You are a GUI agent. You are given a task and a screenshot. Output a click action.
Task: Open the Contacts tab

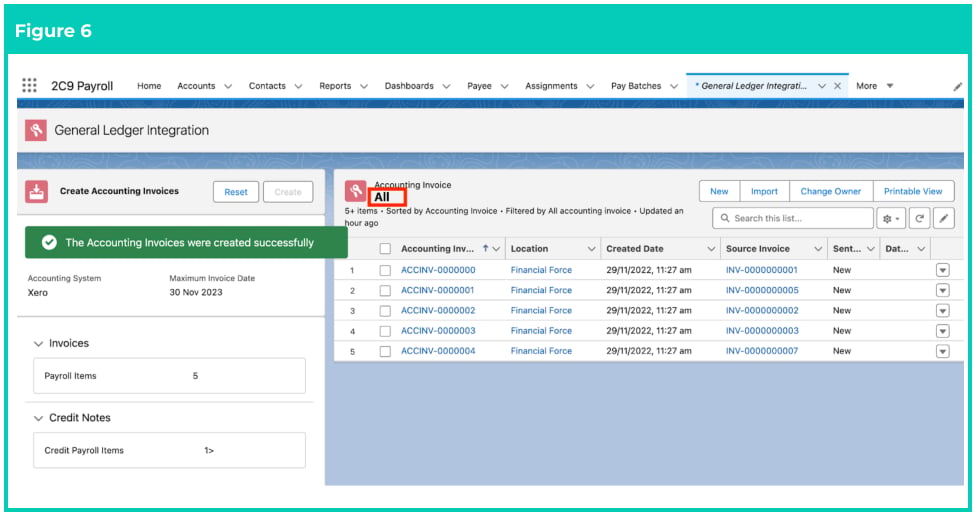[x=267, y=86]
